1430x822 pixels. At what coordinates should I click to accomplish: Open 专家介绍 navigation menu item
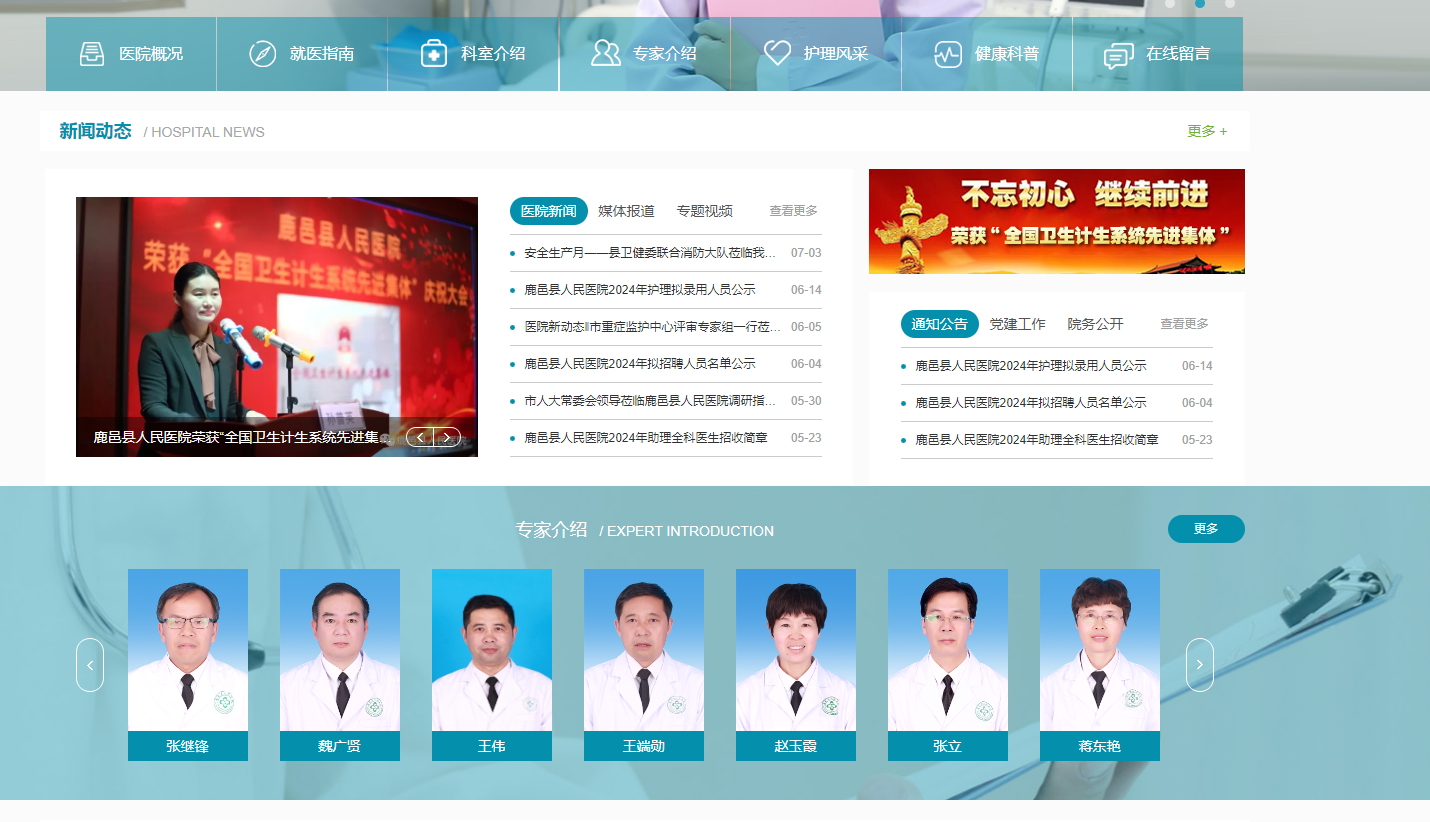tap(645, 54)
